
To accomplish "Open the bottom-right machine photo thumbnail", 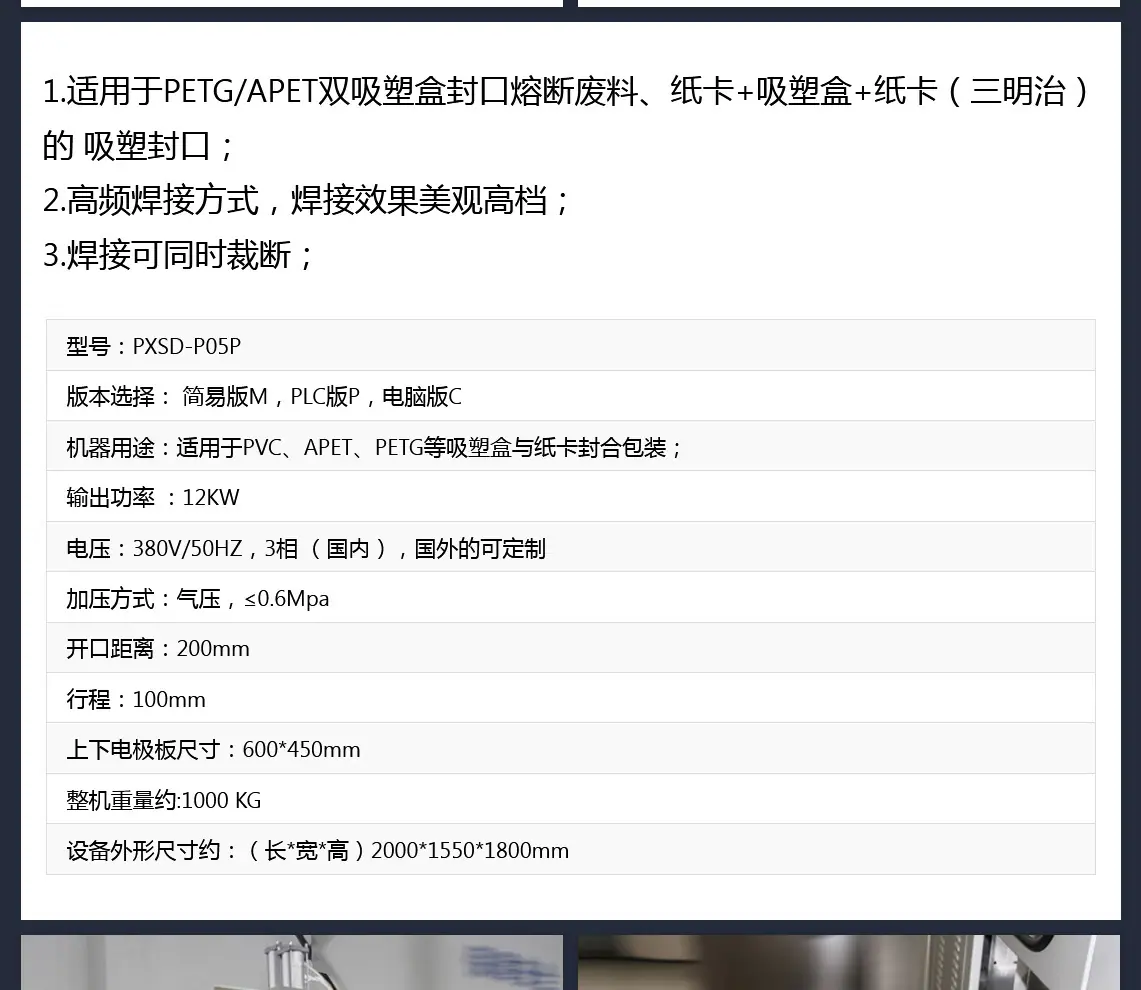I will click(849, 962).
